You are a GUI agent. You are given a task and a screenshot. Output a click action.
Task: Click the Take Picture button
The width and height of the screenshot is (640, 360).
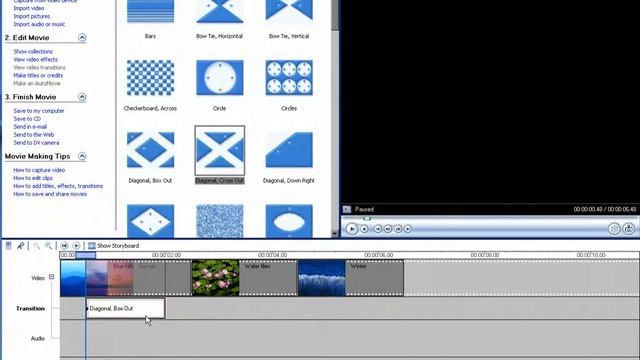(x=629, y=229)
